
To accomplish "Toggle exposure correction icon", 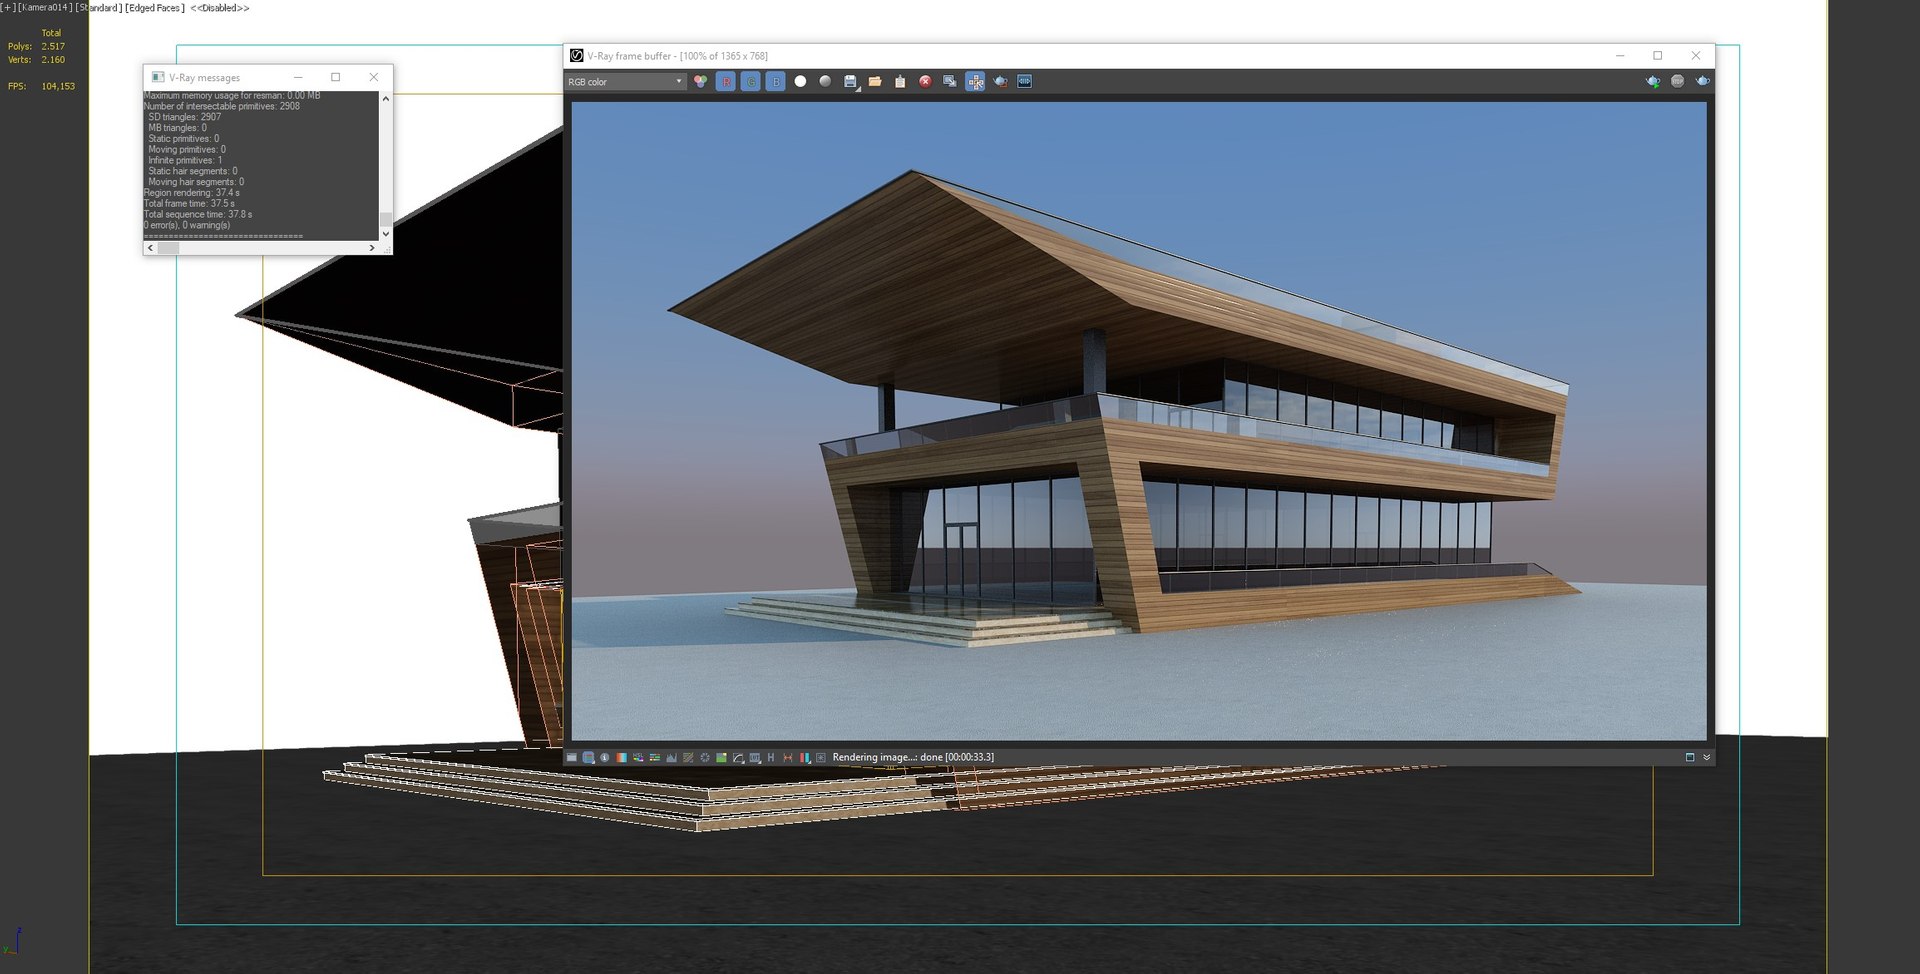I will click(705, 758).
